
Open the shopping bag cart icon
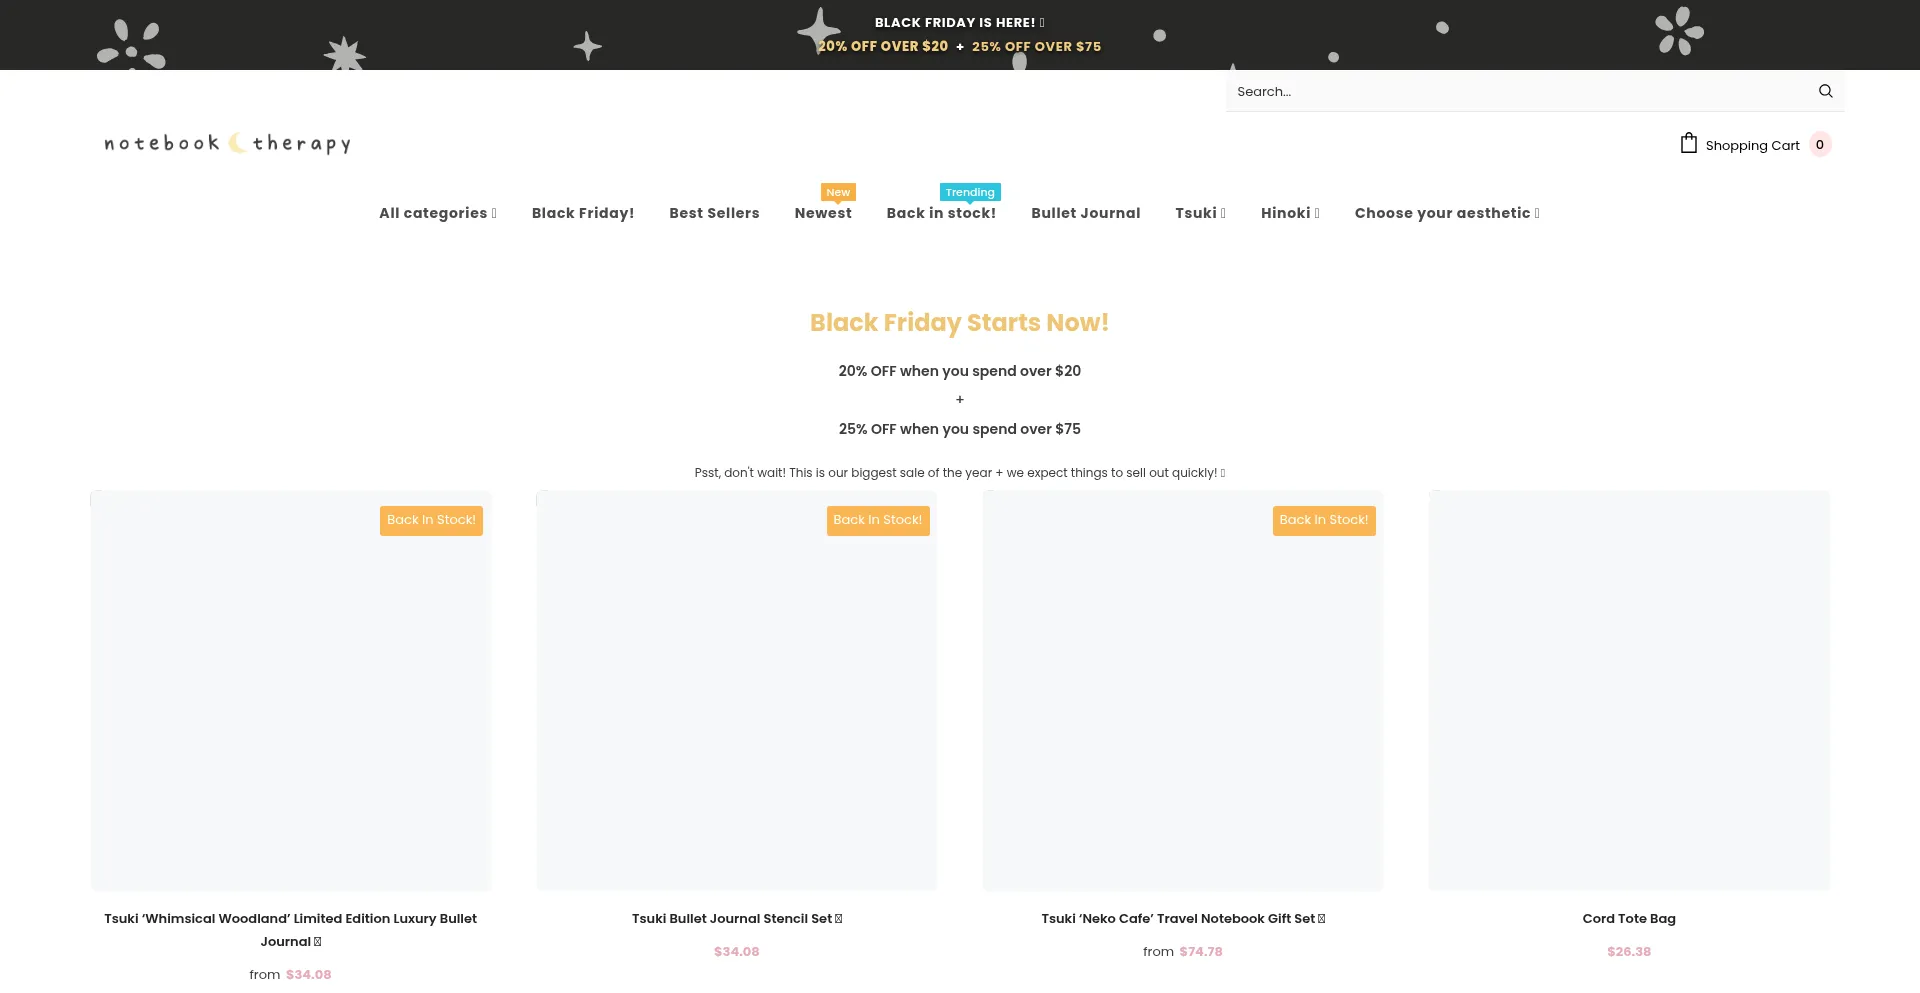coord(1688,144)
